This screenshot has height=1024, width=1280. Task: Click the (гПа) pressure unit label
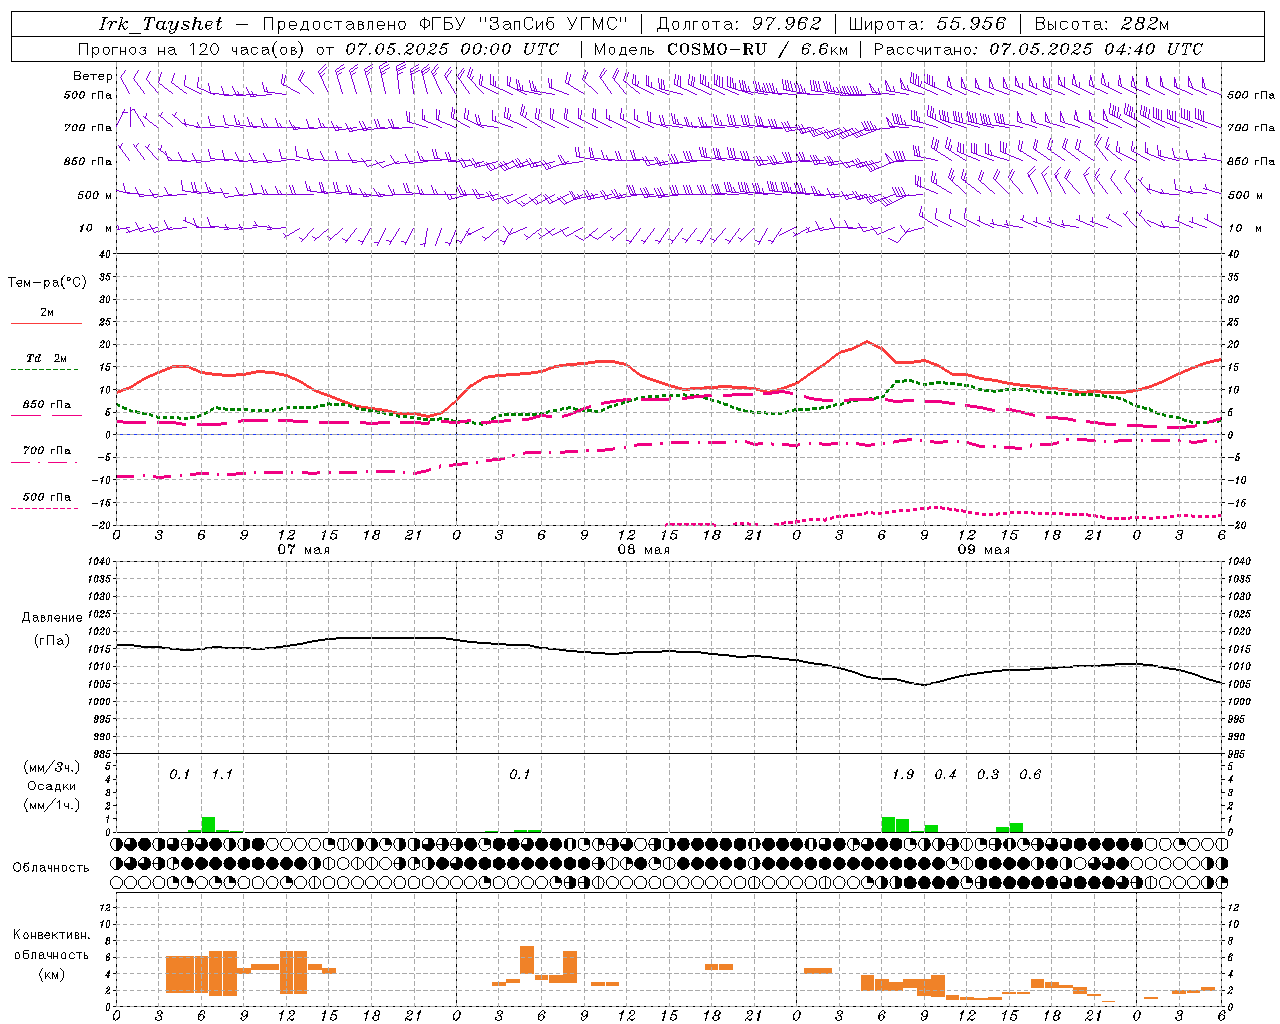pyautogui.click(x=52, y=640)
